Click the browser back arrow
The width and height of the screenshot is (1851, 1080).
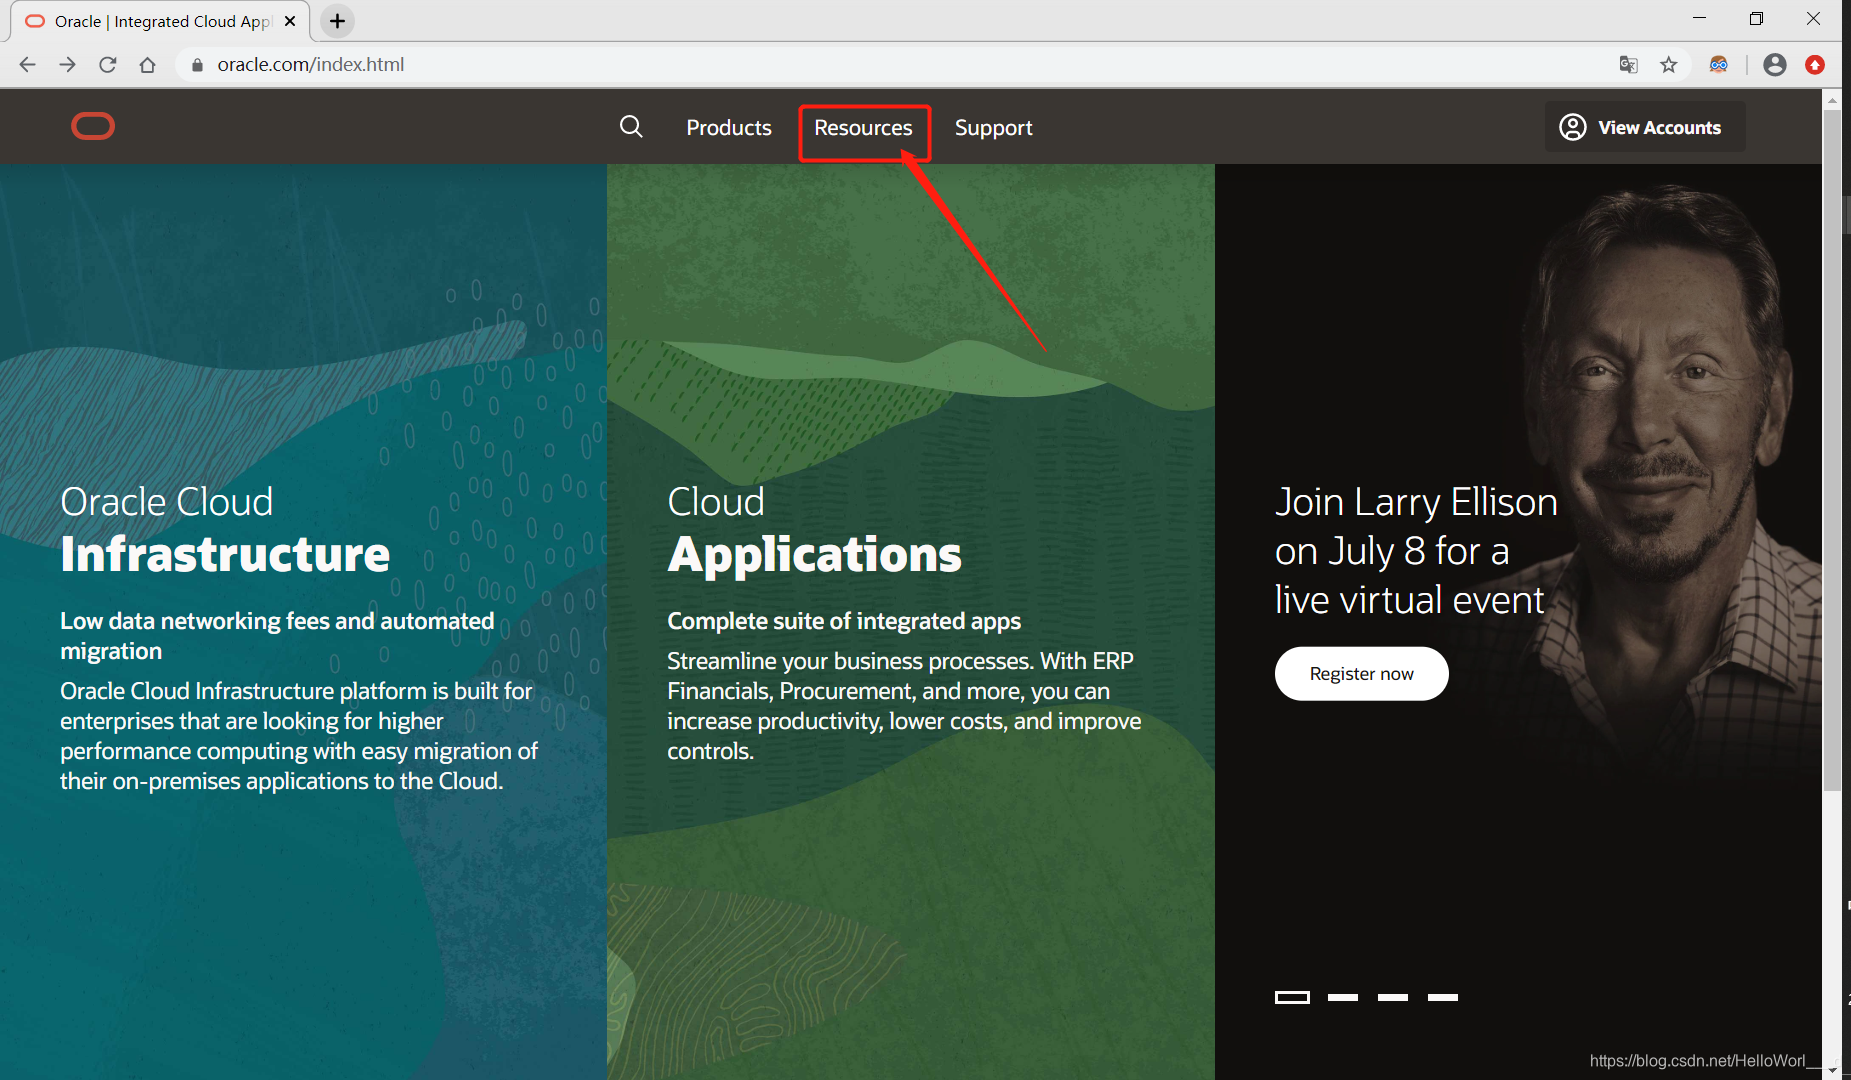tap(28, 65)
